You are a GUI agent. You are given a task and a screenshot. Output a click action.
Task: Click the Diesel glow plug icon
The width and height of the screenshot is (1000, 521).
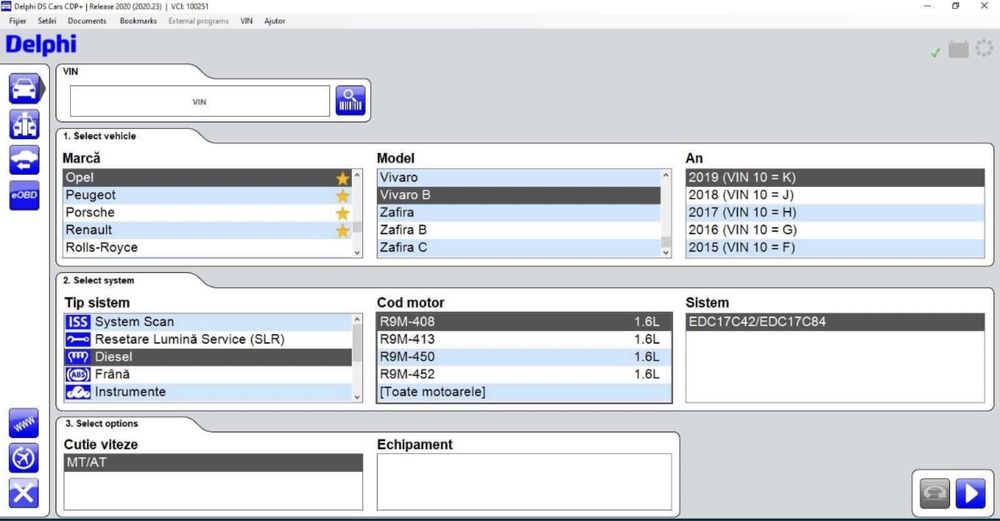[78, 357]
